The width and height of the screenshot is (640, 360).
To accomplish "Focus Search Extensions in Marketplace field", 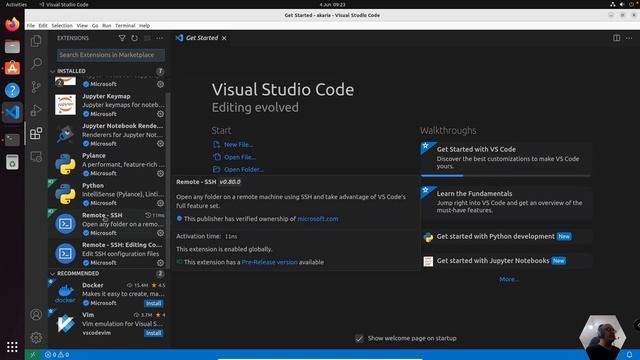I will coord(111,55).
